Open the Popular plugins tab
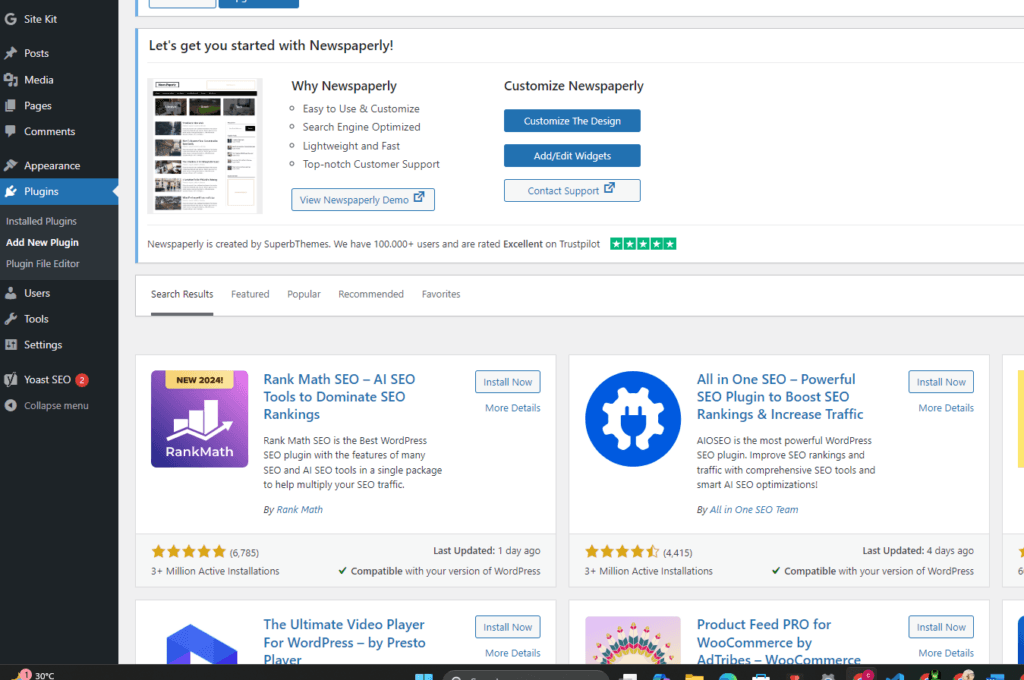1024x680 pixels. tap(304, 294)
